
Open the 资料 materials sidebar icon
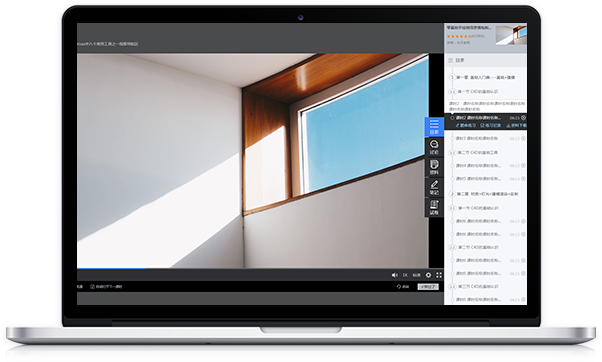(x=434, y=167)
